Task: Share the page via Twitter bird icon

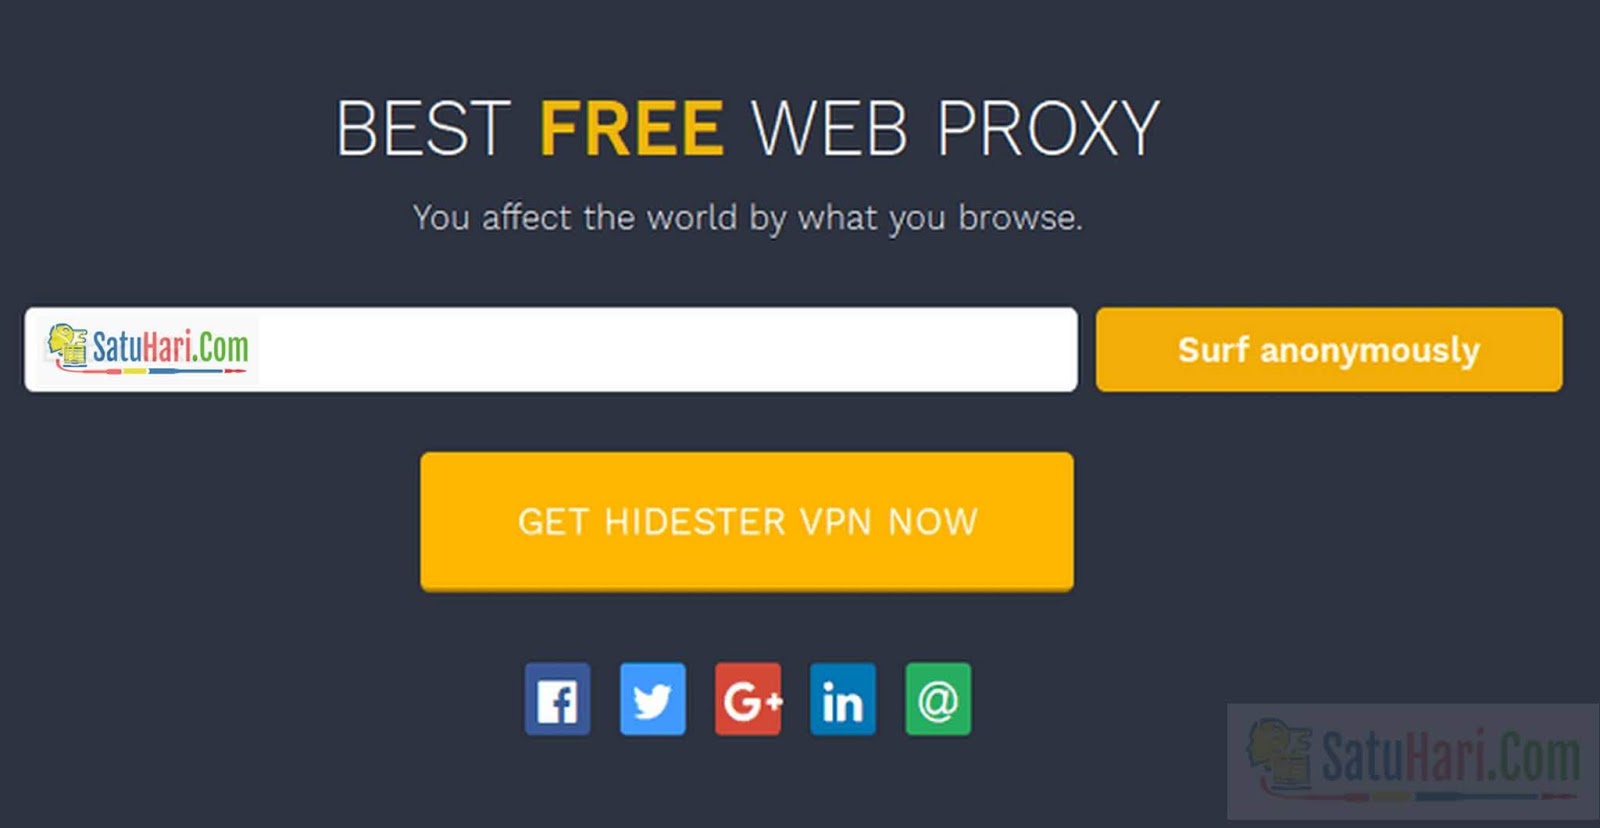Action: (652, 699)
